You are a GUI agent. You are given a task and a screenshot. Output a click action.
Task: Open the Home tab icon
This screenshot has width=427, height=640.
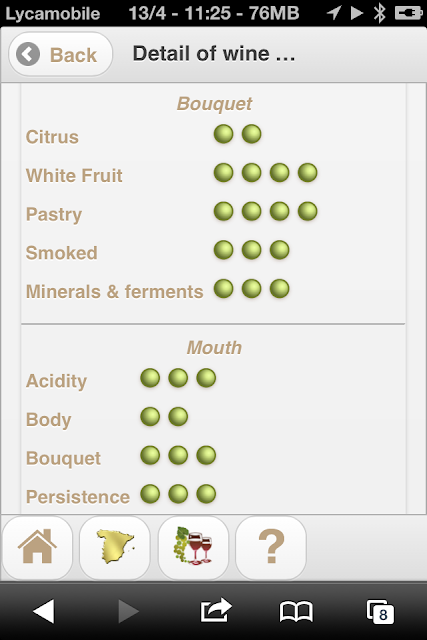point(37,547)
